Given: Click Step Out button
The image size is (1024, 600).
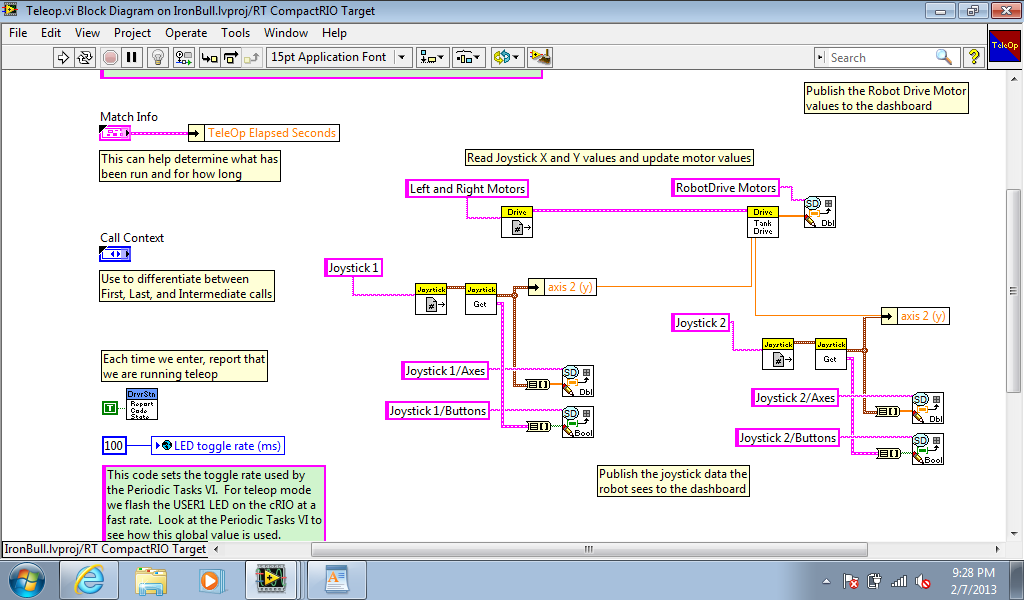Looking at the screenshot, I should (252, 57).
